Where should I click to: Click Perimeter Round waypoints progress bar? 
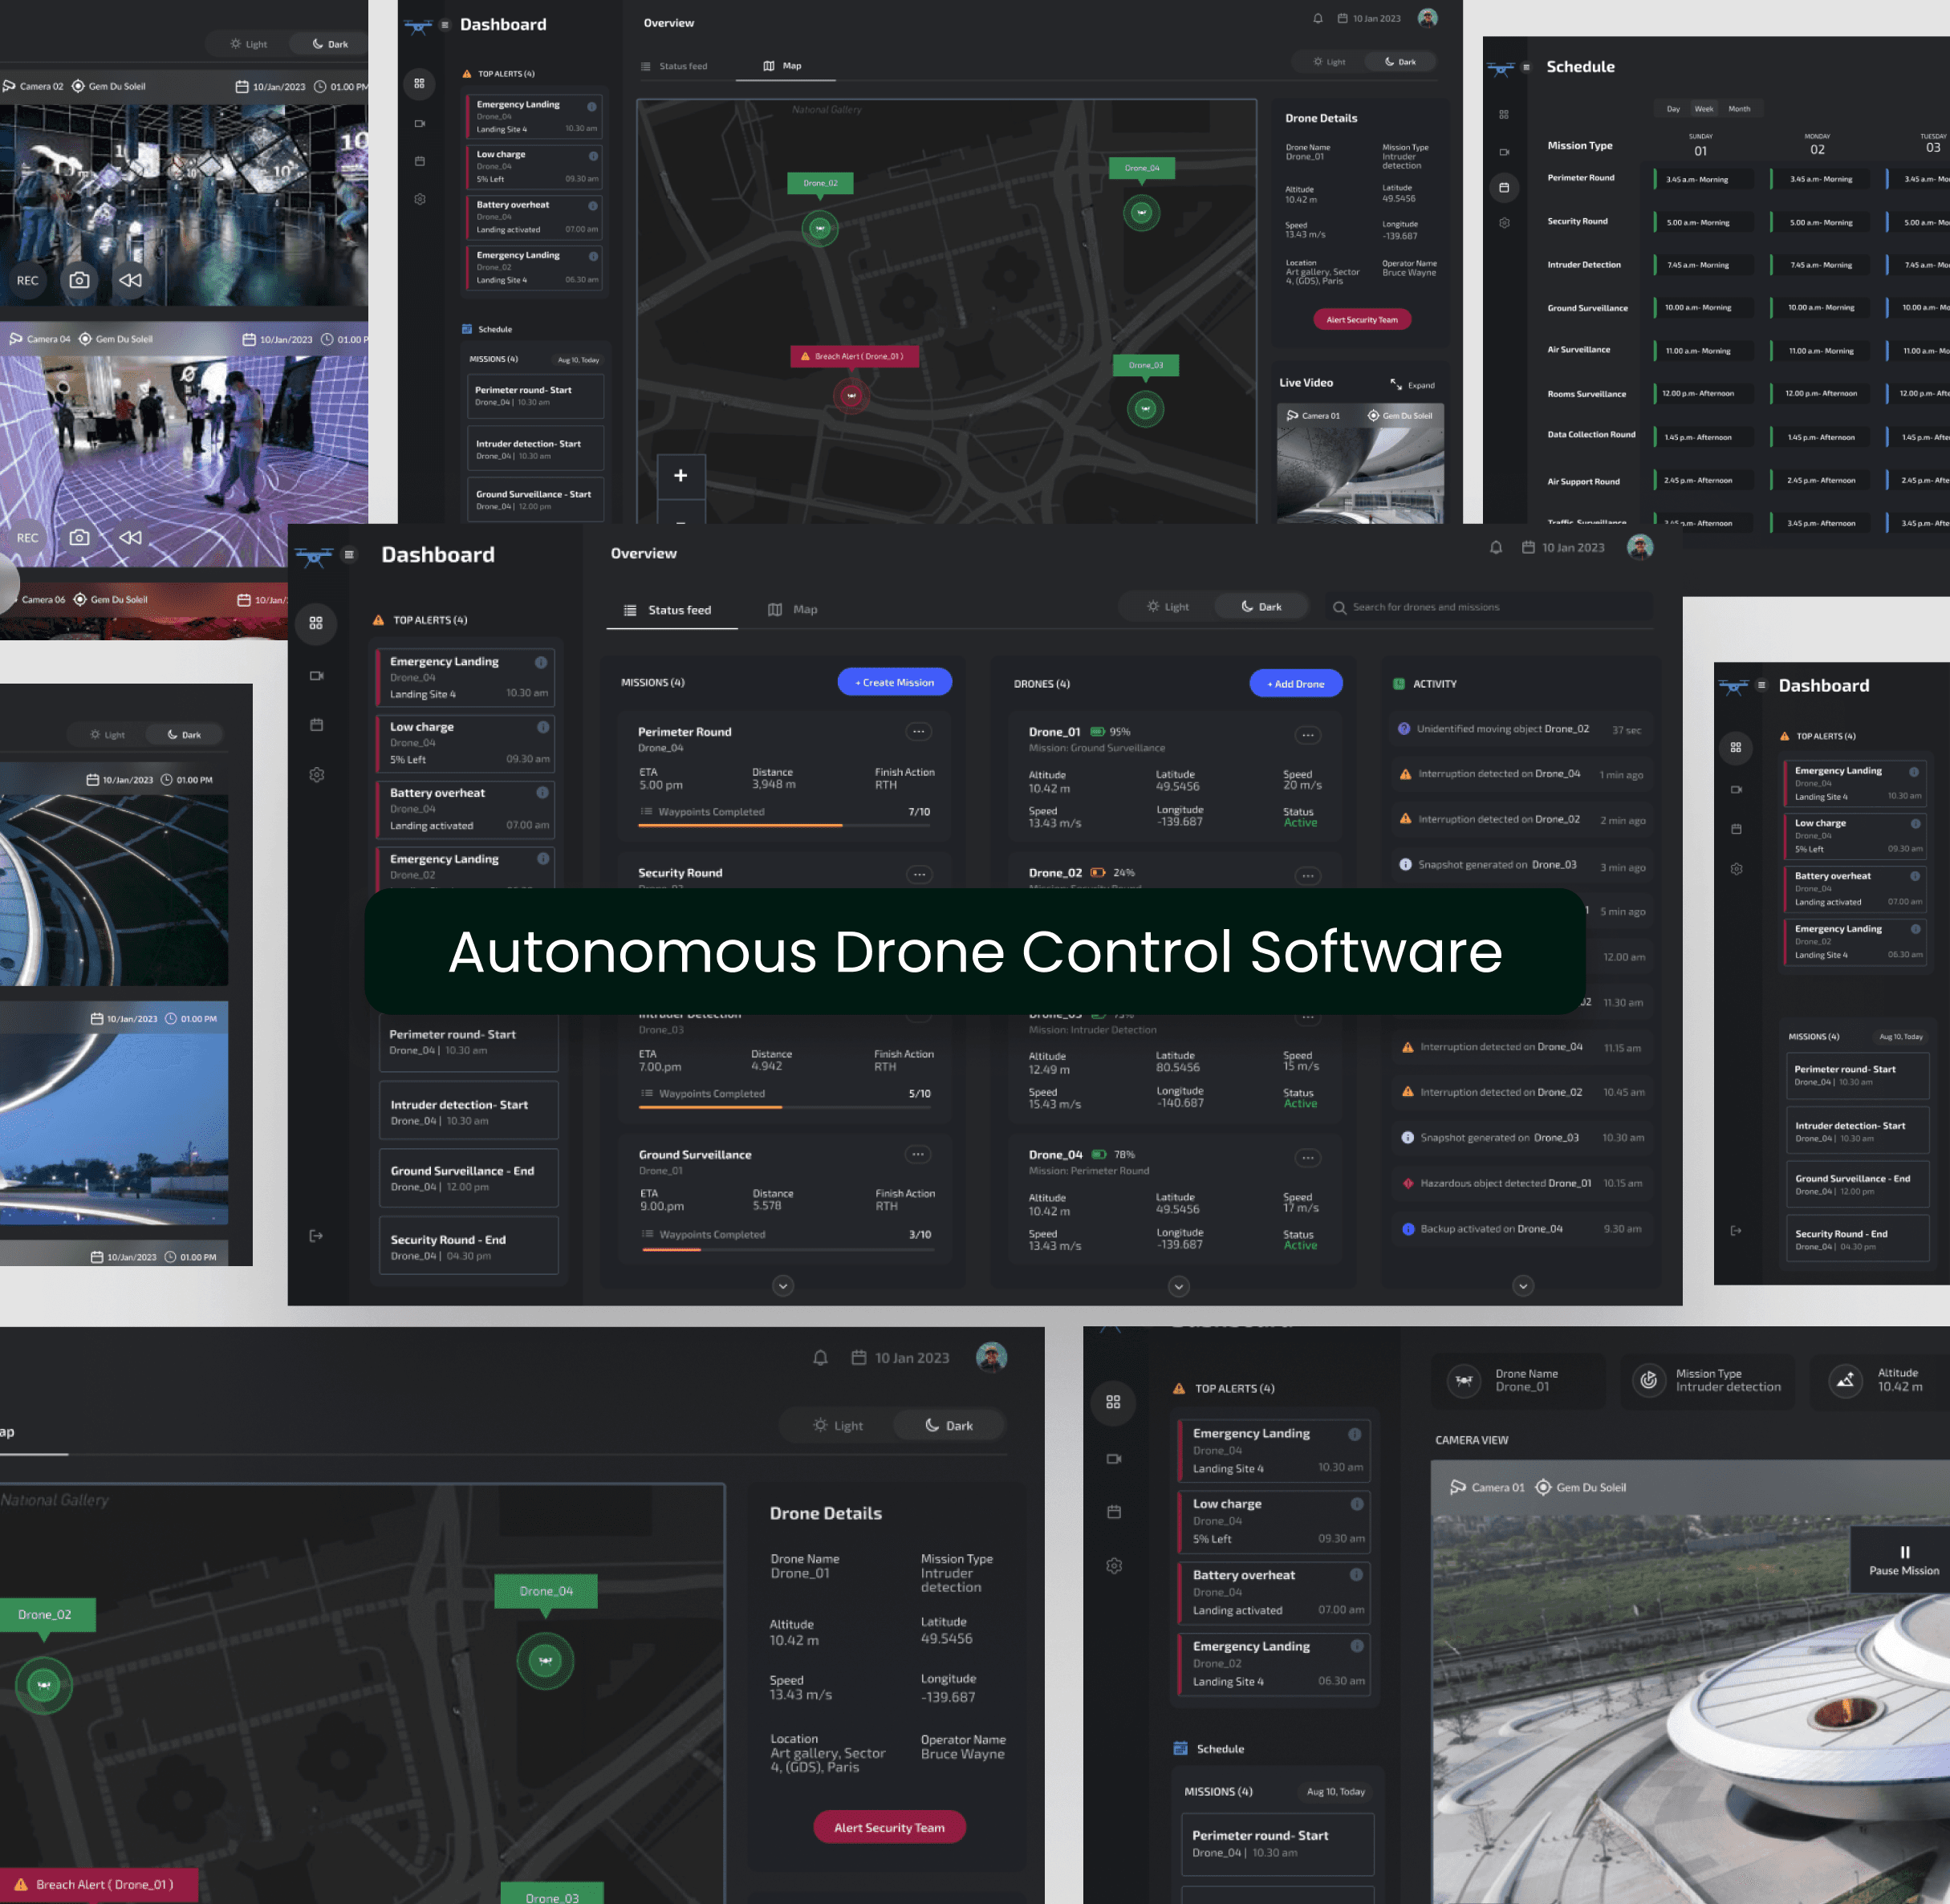(x=784, y=826)
